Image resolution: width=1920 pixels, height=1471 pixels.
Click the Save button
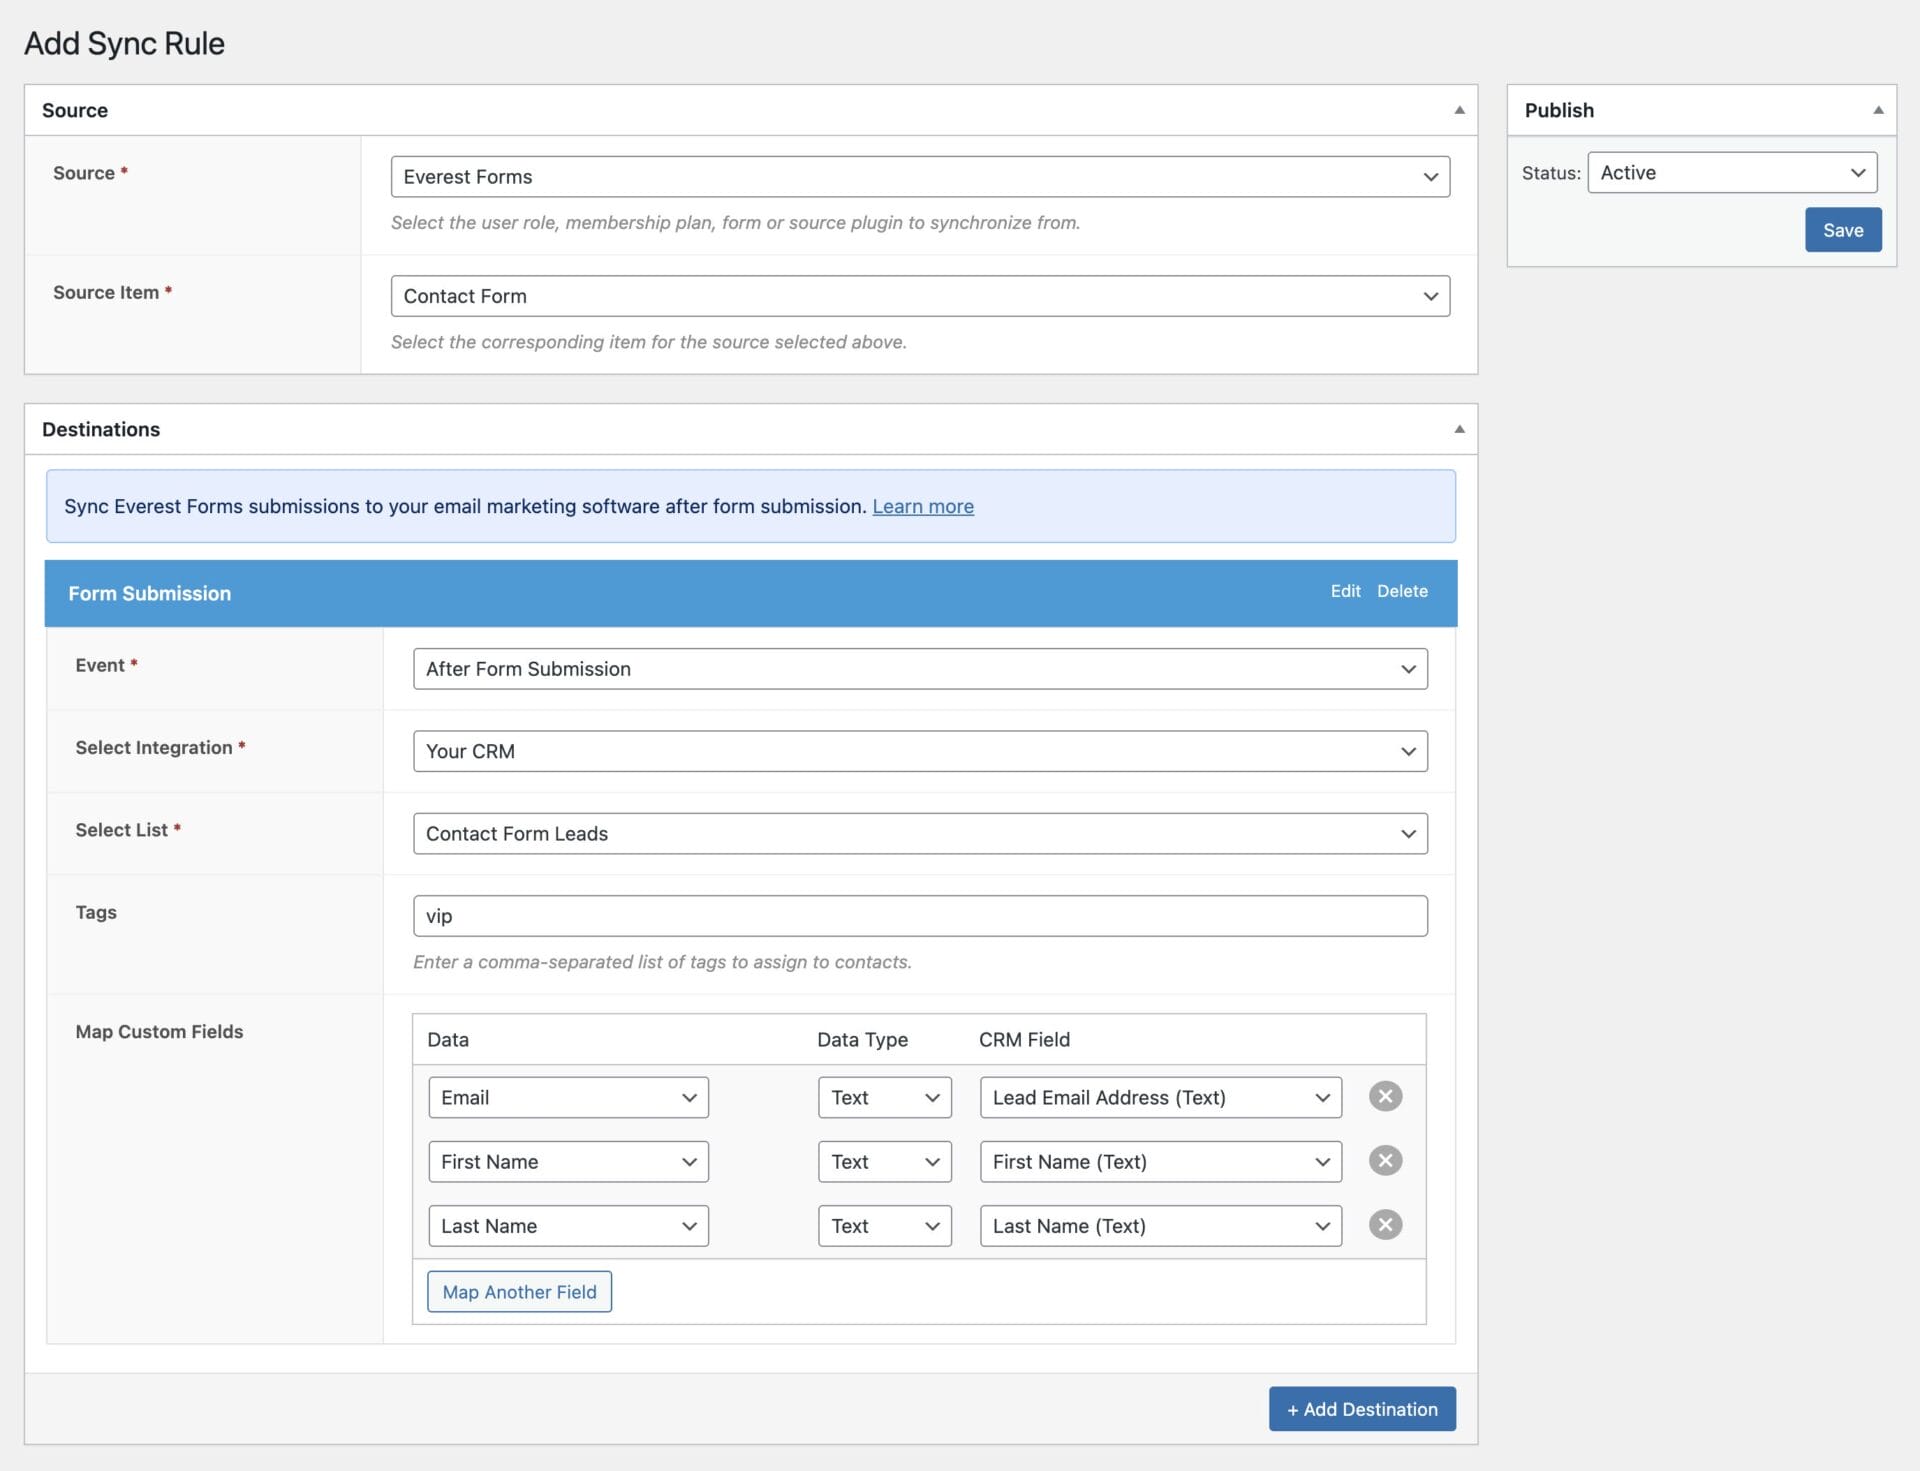1843,230
